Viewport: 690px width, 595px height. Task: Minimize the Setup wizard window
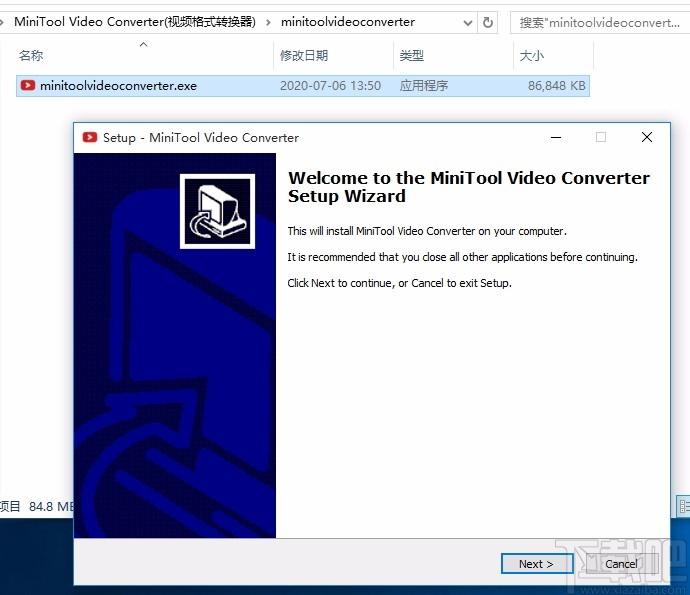556,137
